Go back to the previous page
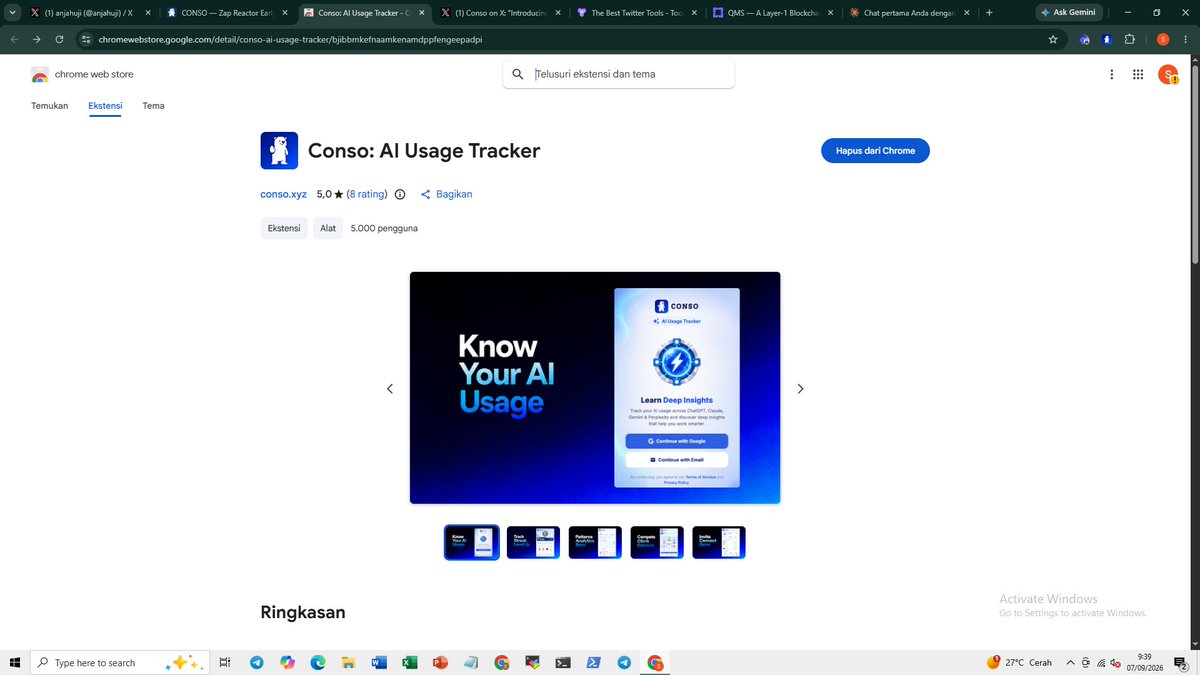 (x=14, y=39)
